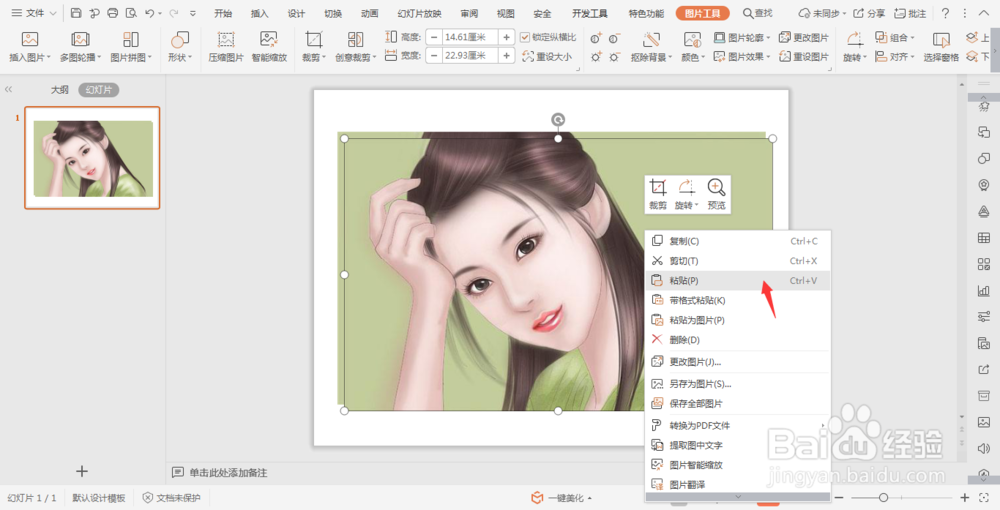
Task: Switch to the 图片工具 ribbon tab
Action: (x=703, y=13)
